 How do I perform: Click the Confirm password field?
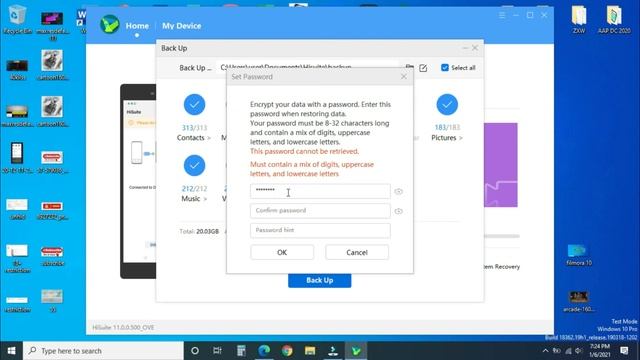320,211
